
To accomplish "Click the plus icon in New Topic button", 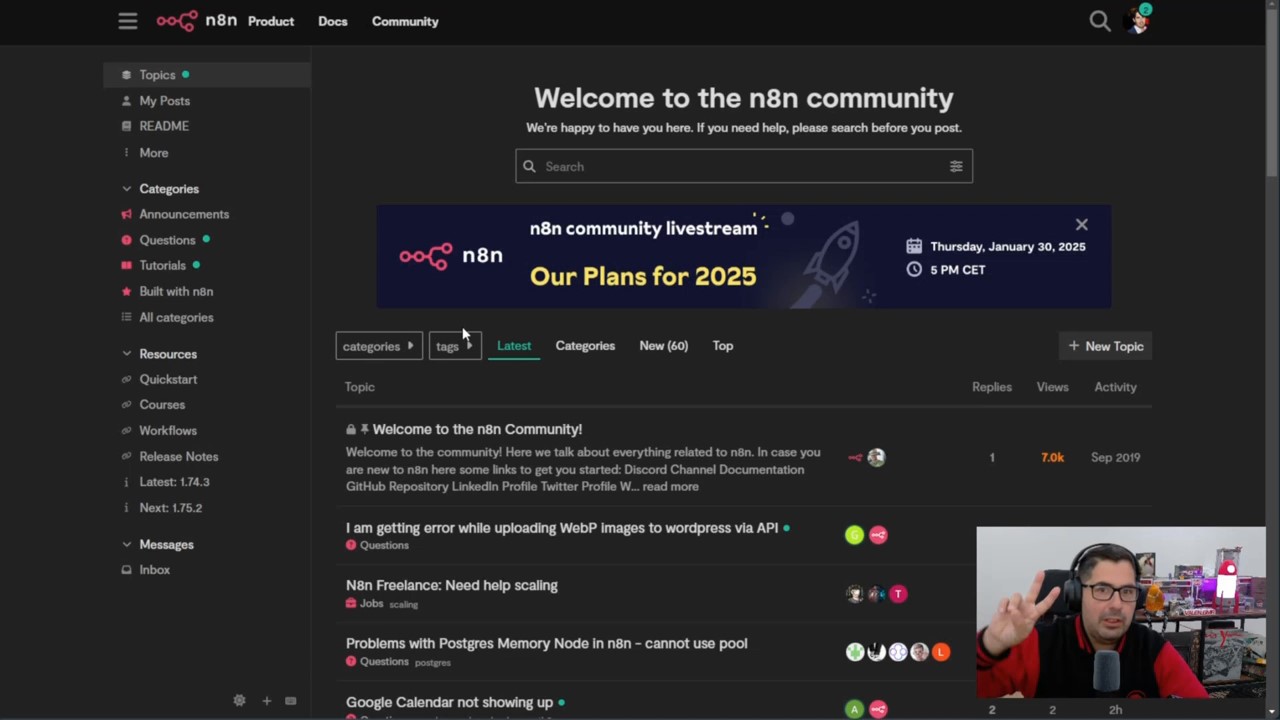I will tap(1073, 346).
